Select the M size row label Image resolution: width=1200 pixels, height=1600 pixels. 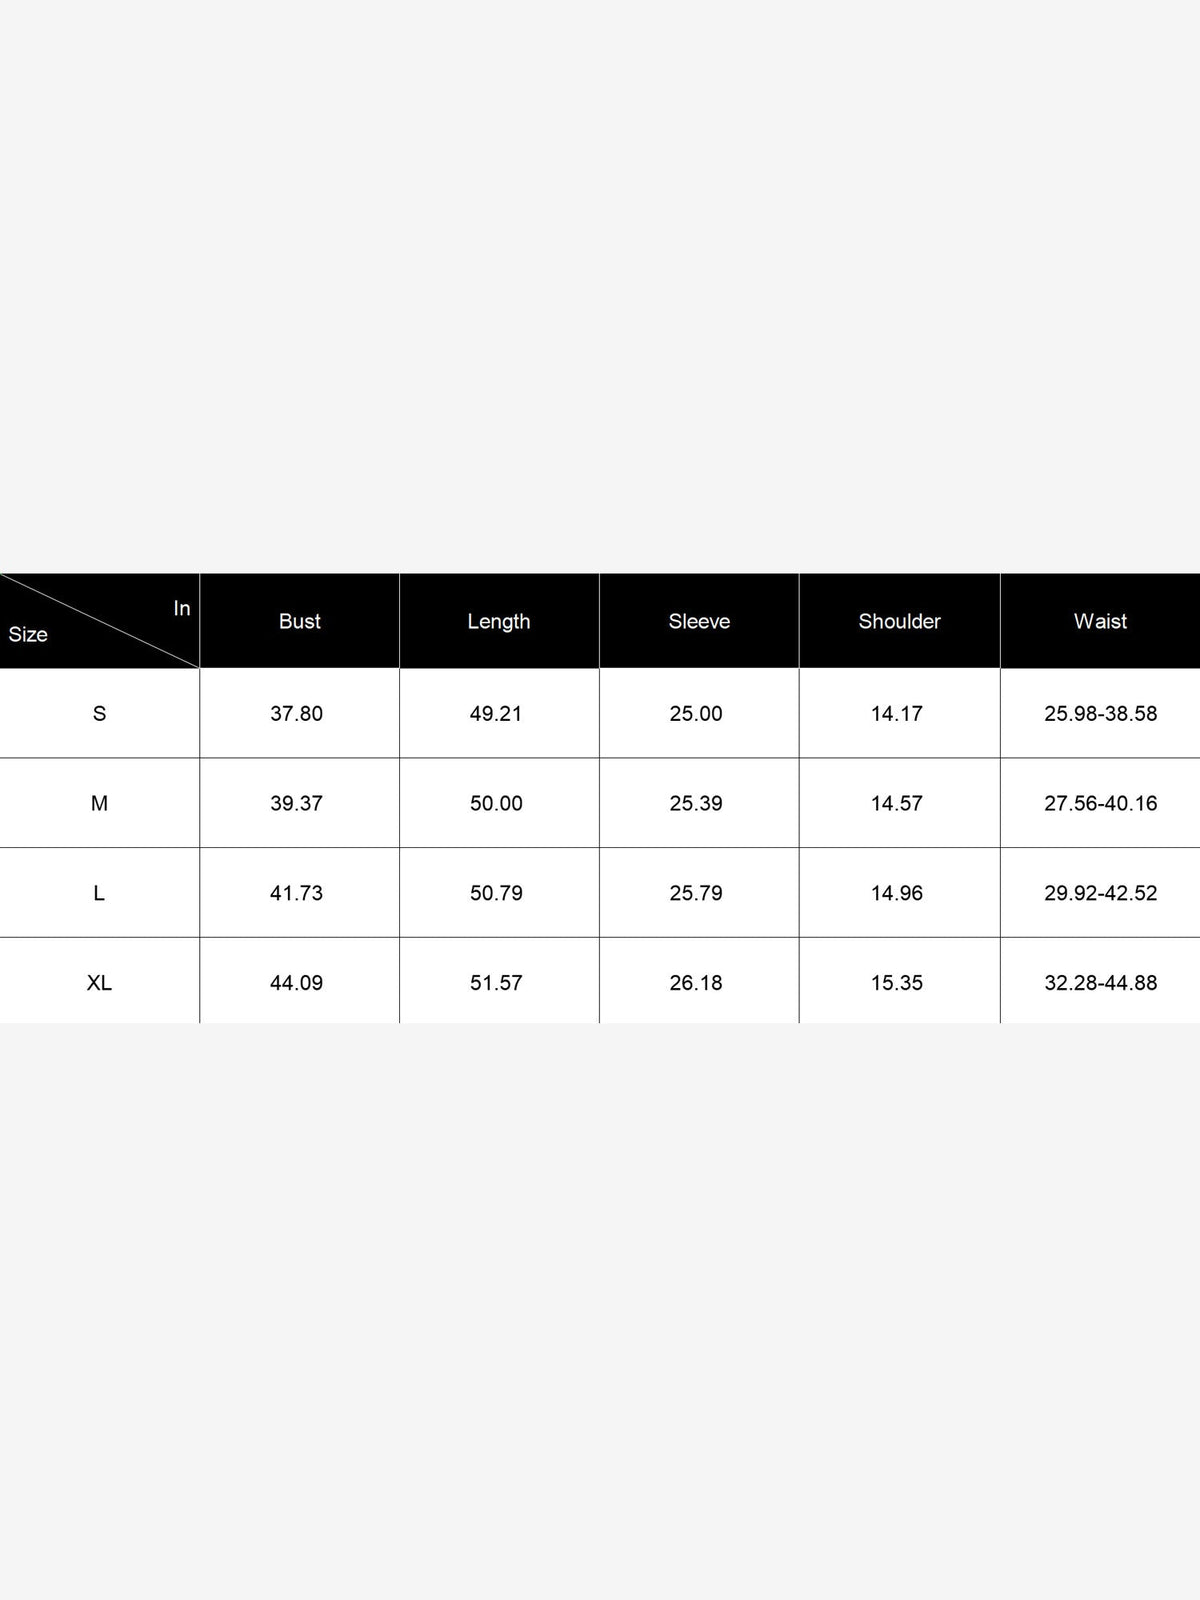click(x=99, y=803)
